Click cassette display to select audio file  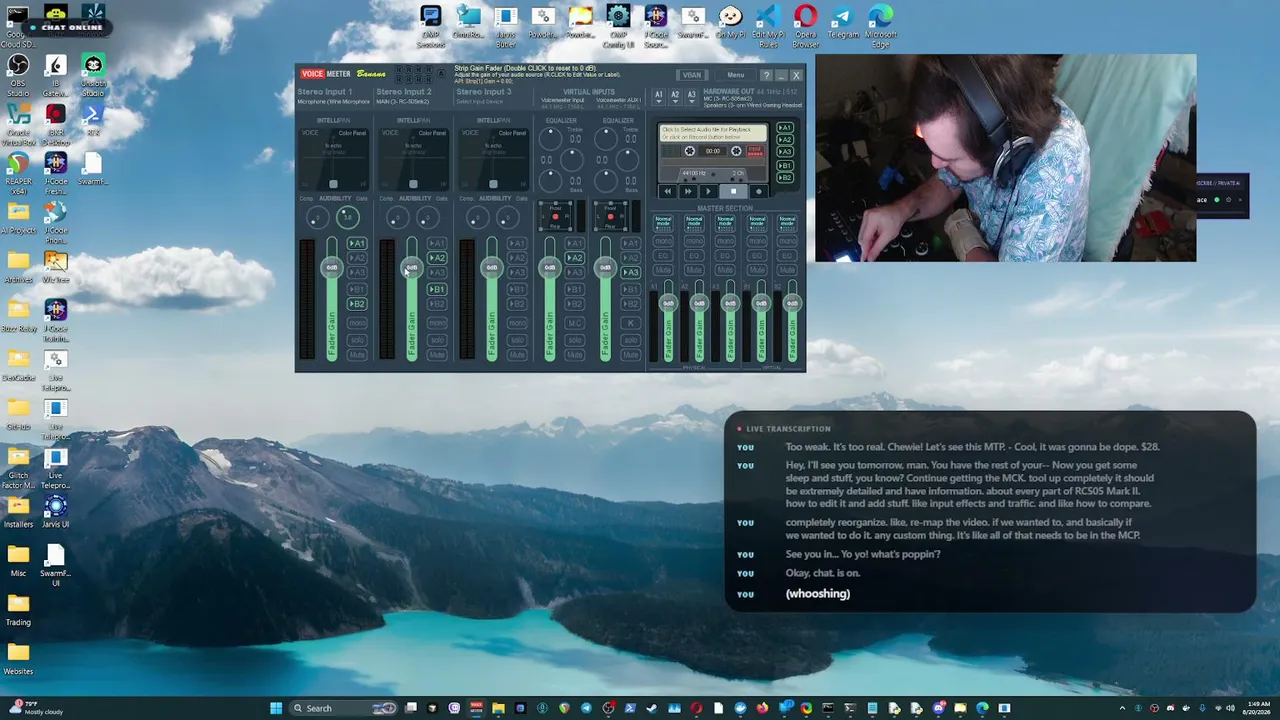(712, 132)
